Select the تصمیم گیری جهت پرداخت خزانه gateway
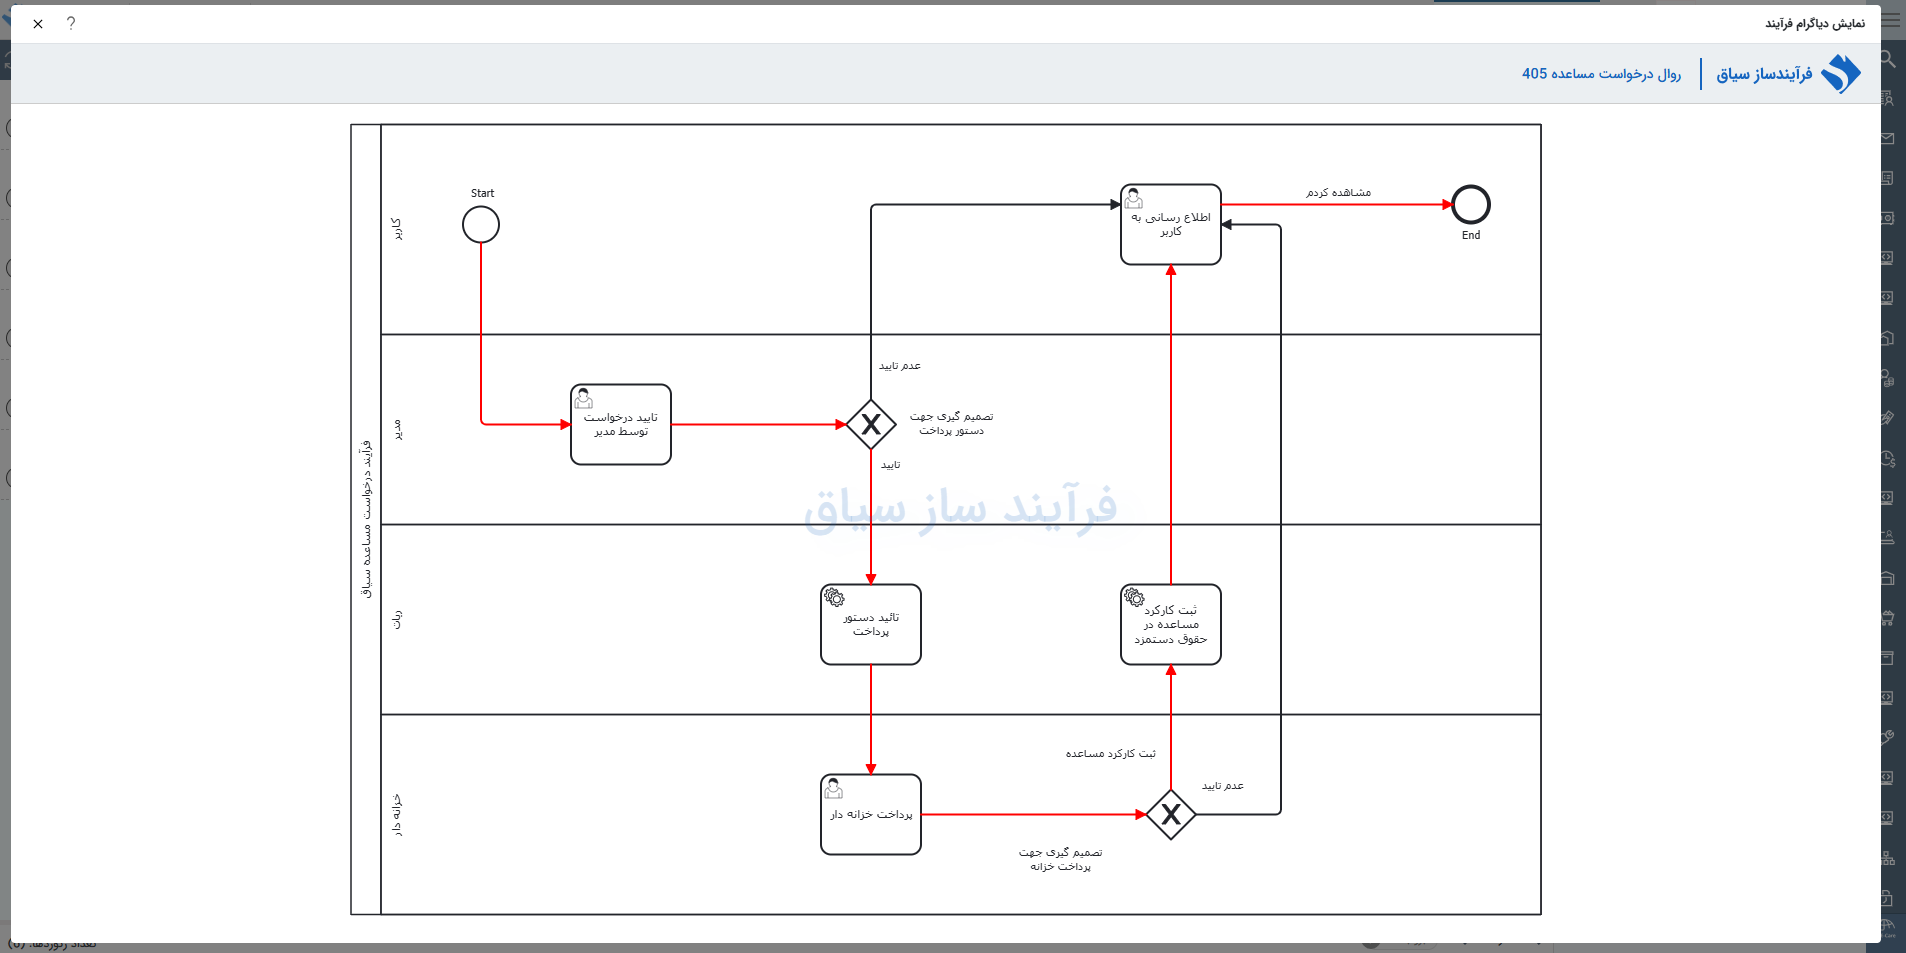This screenshot has width=1906, height=953. point(1171,814)
